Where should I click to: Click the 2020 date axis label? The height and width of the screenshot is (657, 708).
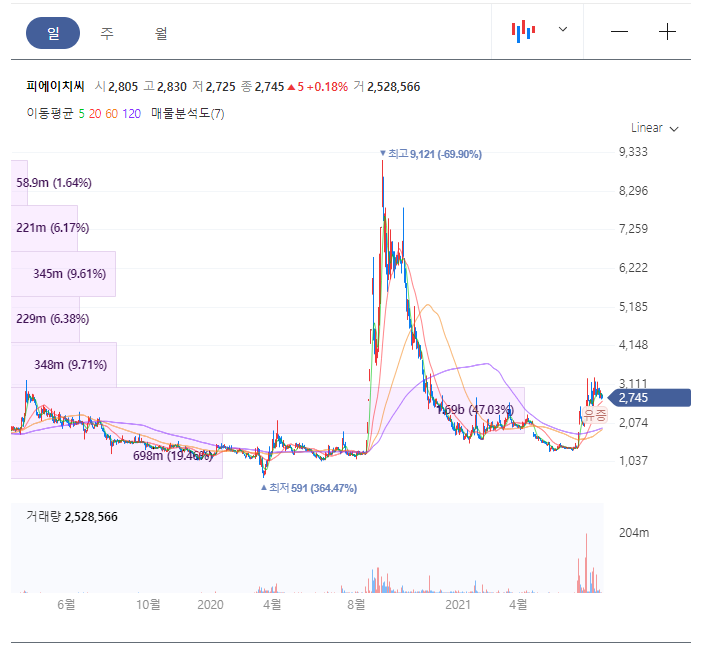click(x=210, y=604)
